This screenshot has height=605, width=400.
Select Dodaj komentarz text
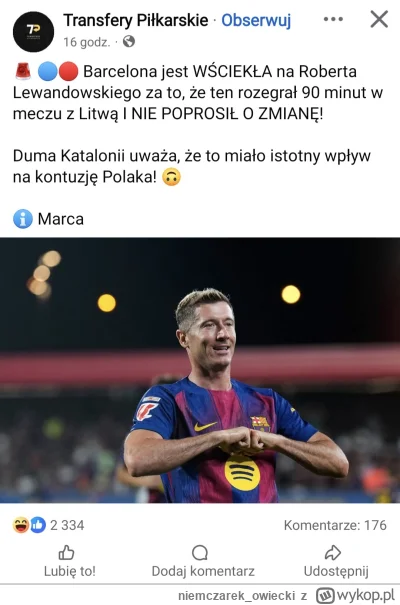(x=203, y=571)
